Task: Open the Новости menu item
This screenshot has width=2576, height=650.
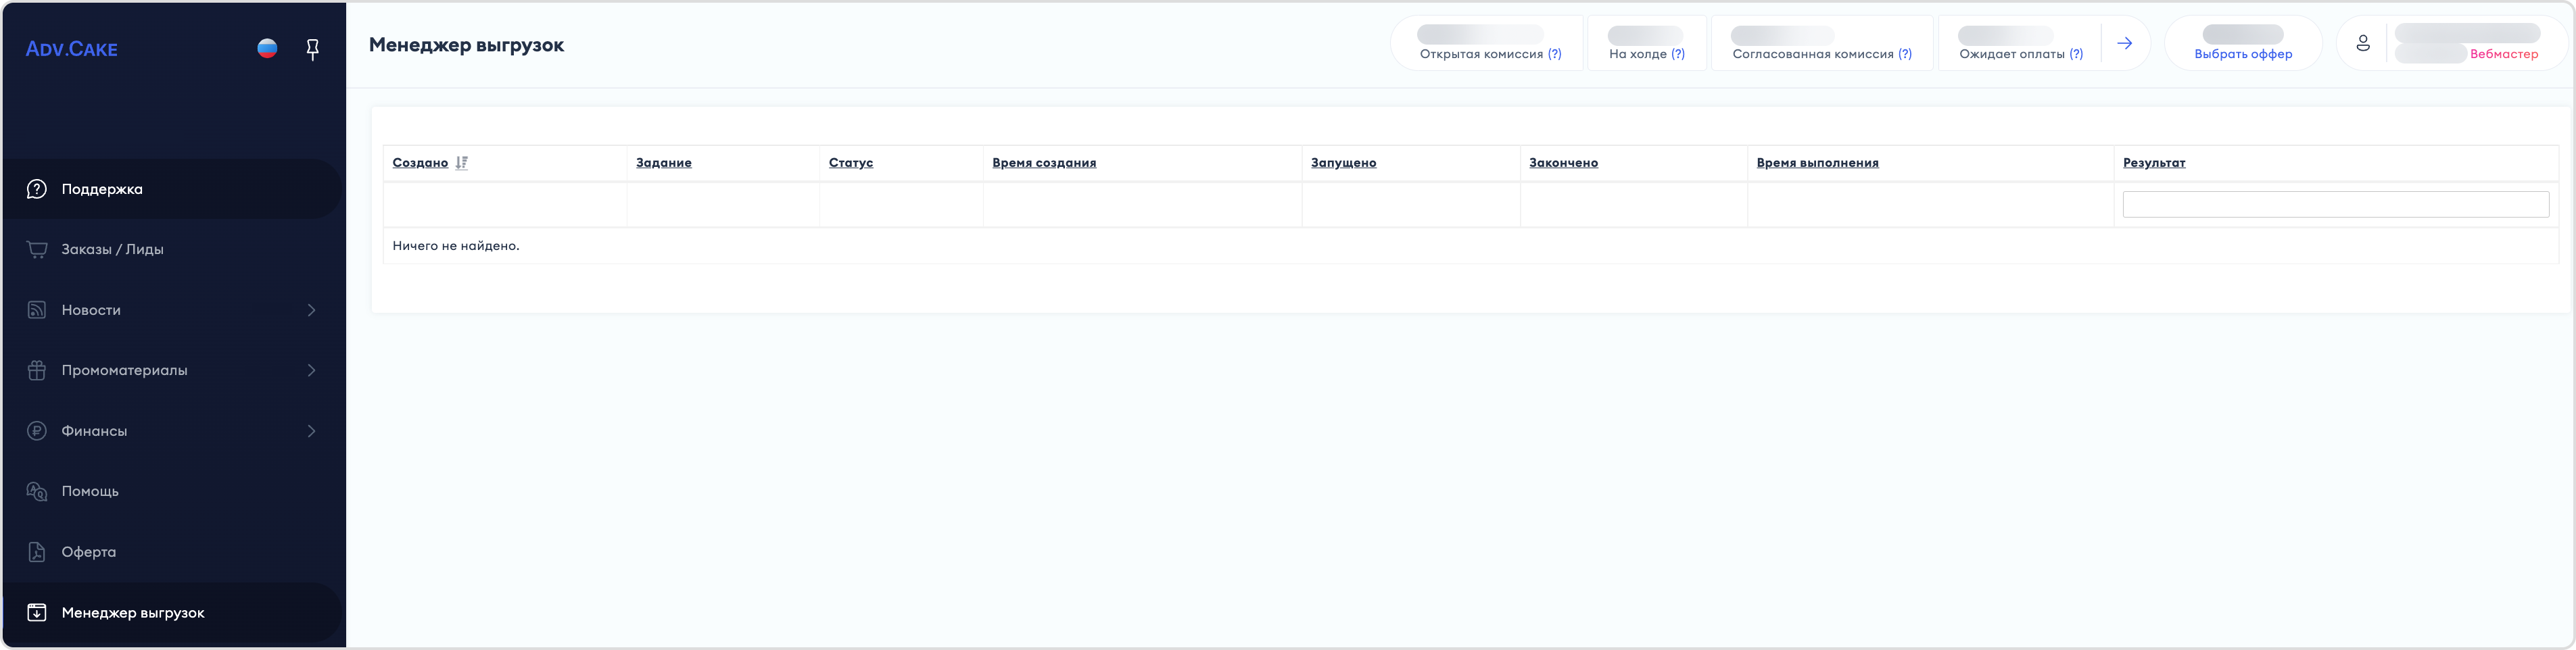Action: (x=173, y=310)
